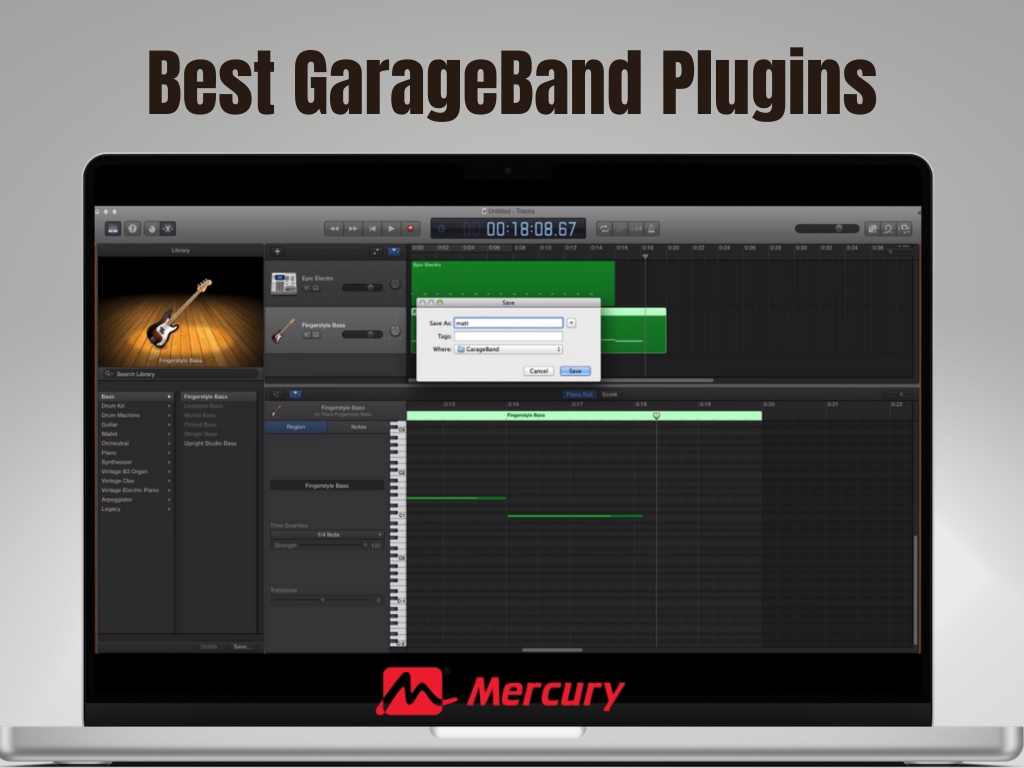Open the Tuner button
This screenshot has width=1024, height=768.
(x=620, y=229)
